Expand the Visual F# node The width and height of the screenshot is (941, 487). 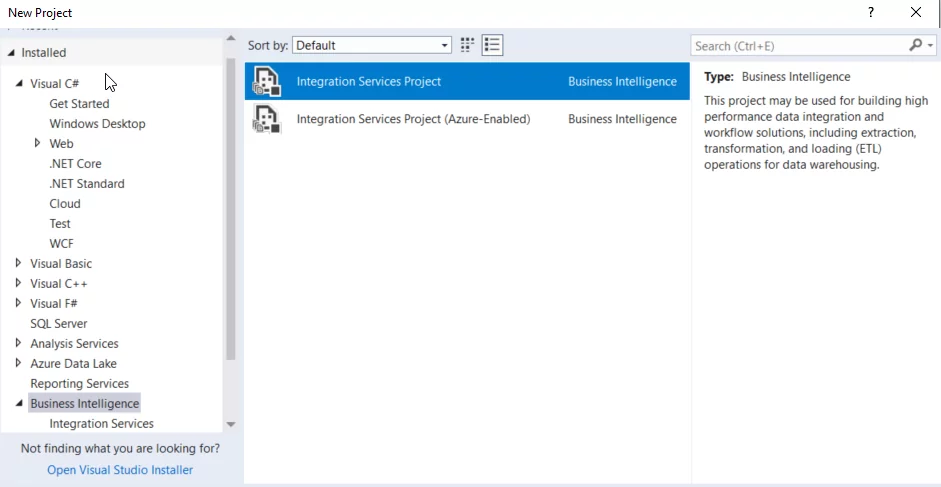pyautogui.click(x=18, y=302)
